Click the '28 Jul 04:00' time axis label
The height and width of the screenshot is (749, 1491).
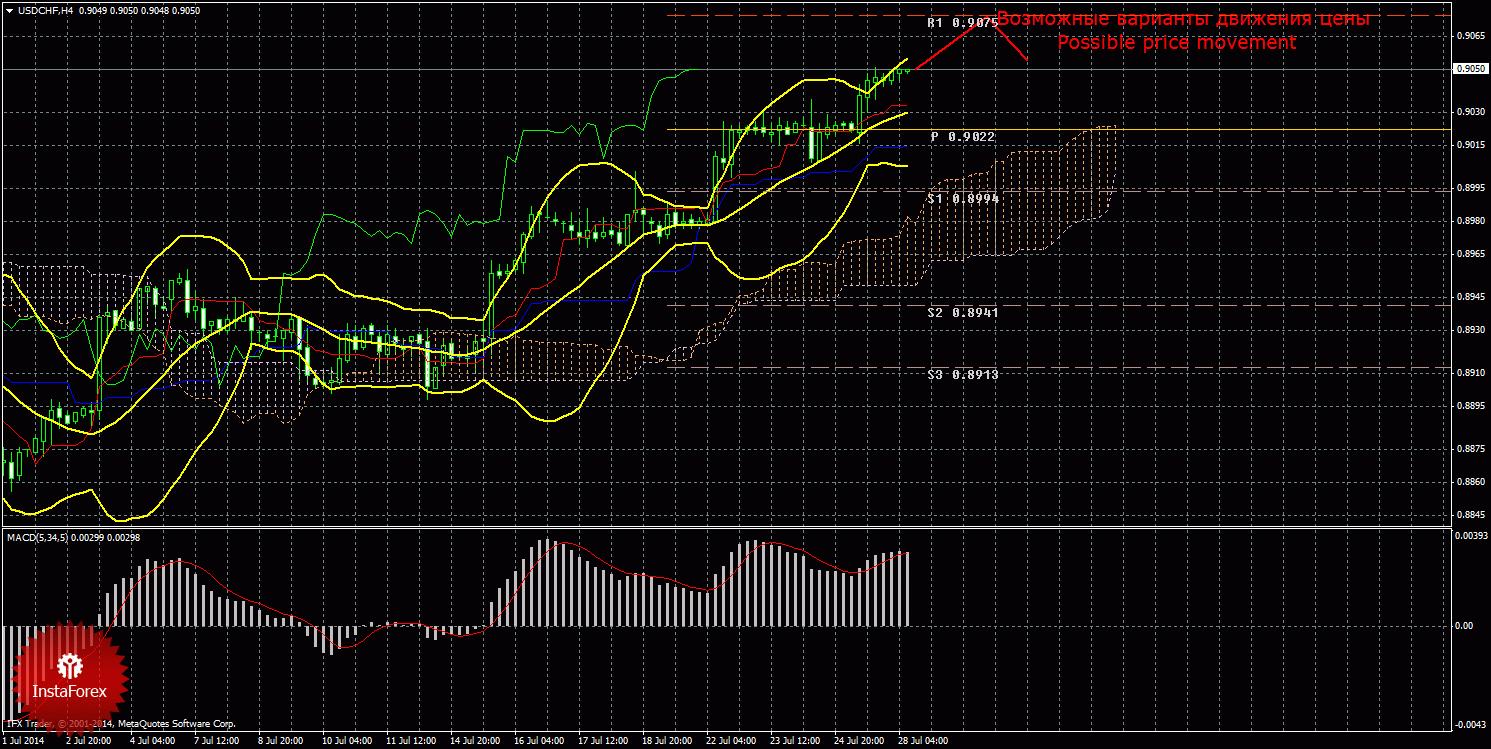[x=923, y=742]
